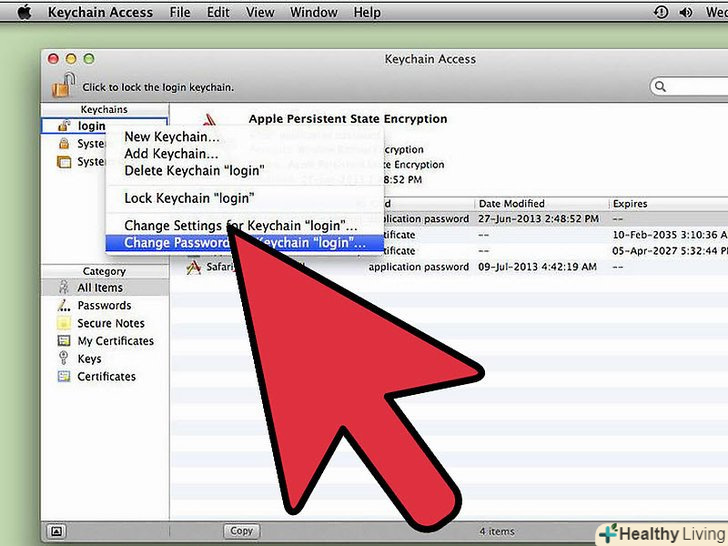Toggle the info view button at bottom left
This screenshot has height=546, width=728.
[56, 531]
